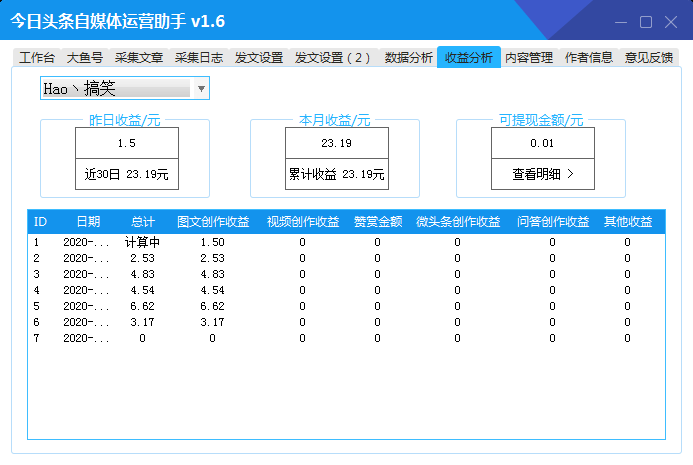The image size is (693, 465).
Task: Select row 5 with 6.62 total
Action: (142, 306)
